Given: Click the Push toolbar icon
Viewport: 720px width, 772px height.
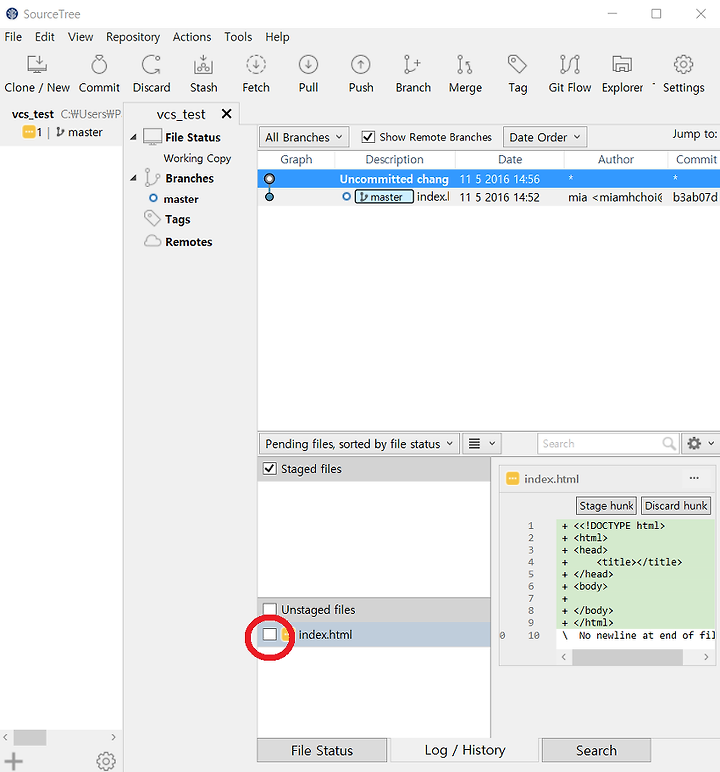Looking at the screenshot, I should pyautogui.click(x=361, y=65).
